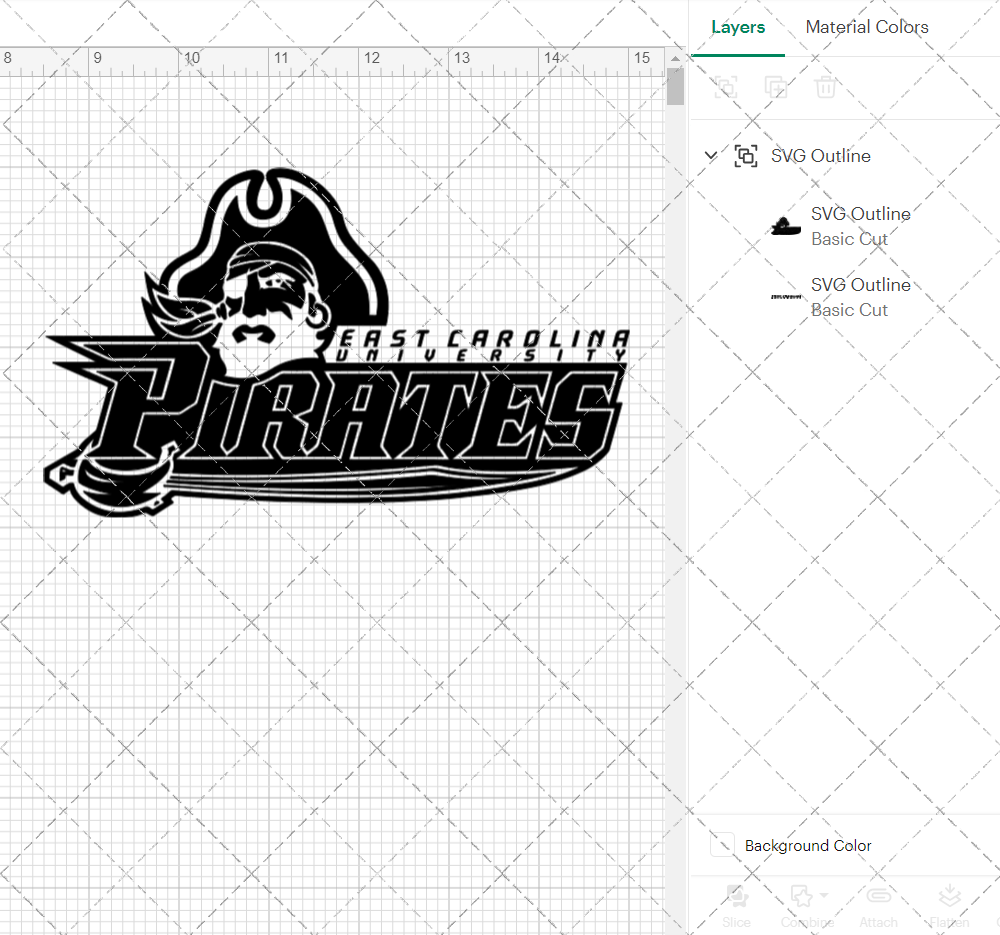The width and height of the screenshot is (1000, 935).
Task: Click the Background Color swatch
Action: click(722, 844)
